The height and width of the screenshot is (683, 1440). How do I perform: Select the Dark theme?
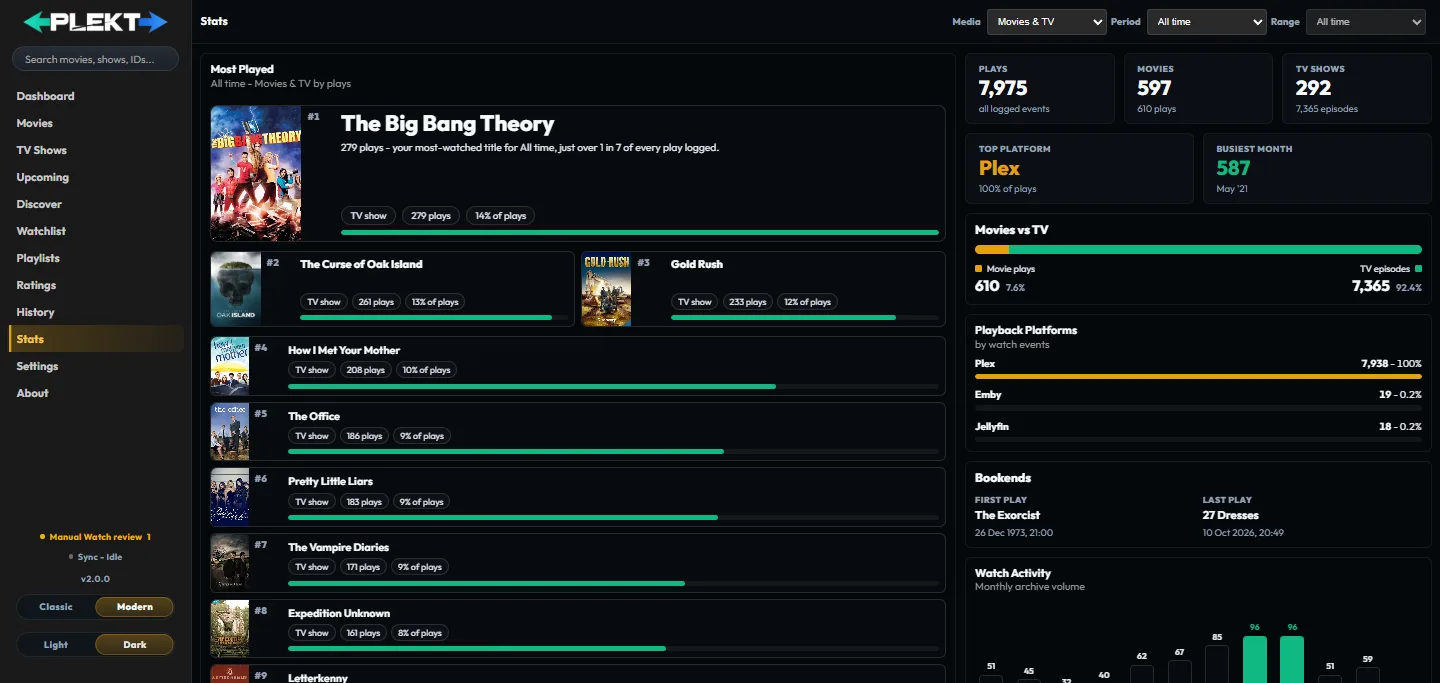[134, 645]
